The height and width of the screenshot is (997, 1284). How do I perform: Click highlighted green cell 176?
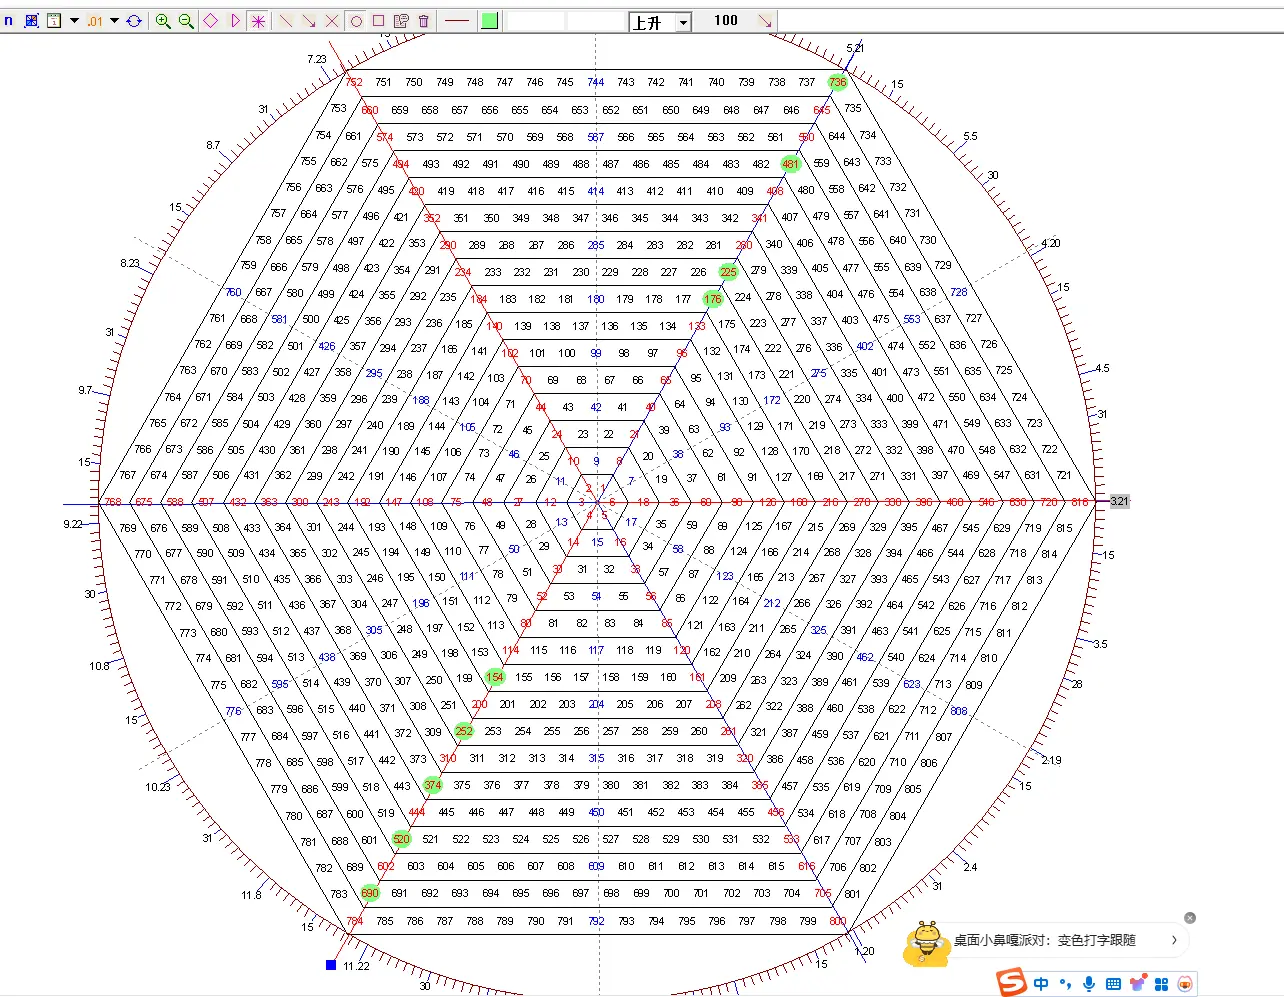[x=712, y=299]
